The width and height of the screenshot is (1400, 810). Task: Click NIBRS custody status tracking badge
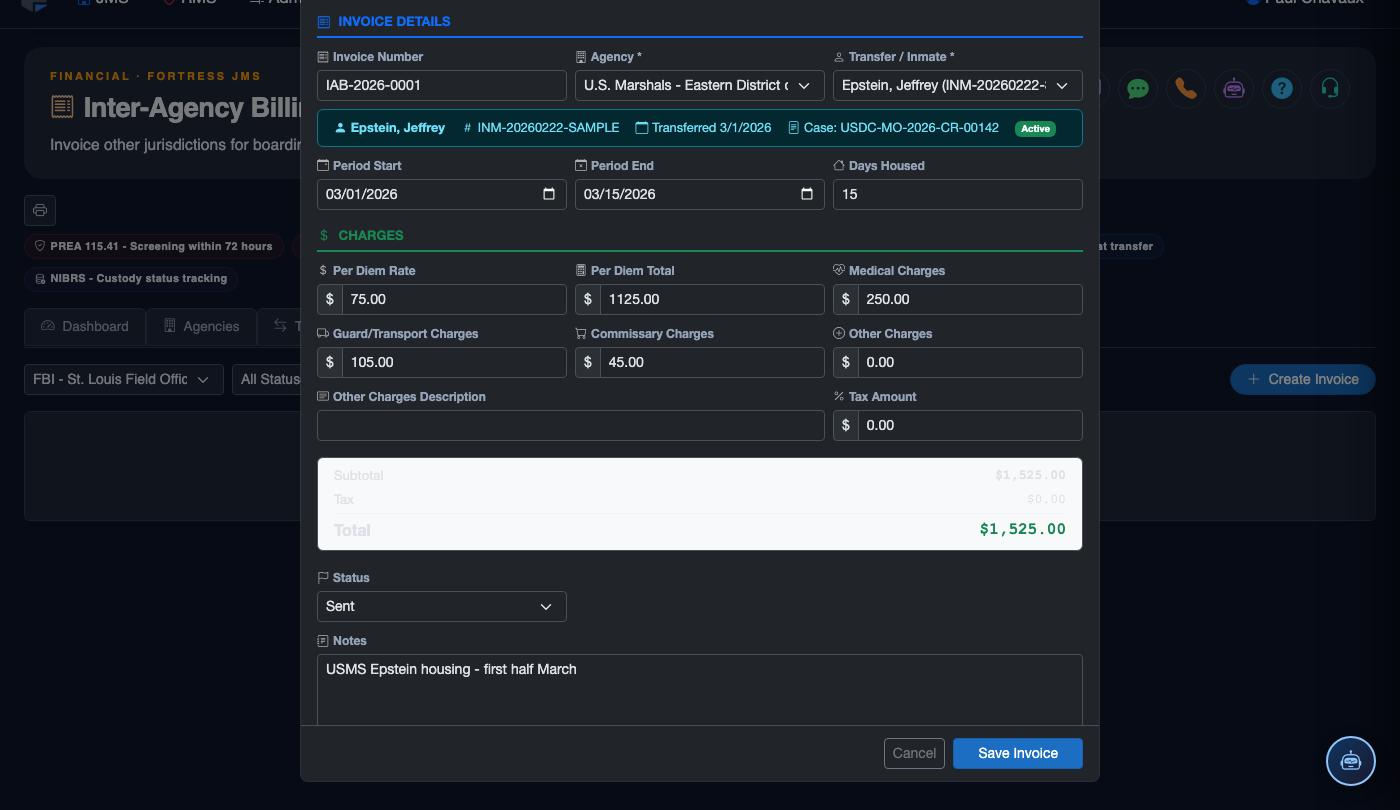[x=131, y=278]
